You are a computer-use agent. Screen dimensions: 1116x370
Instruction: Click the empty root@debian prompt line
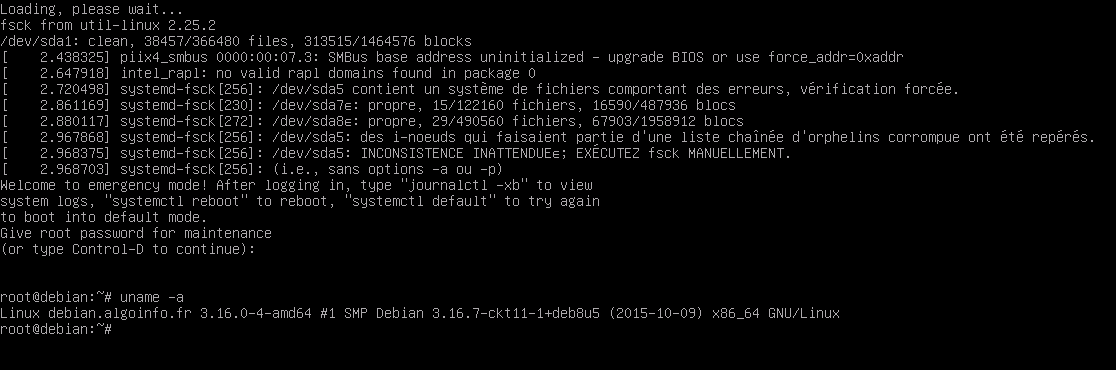click(x=56, y=329)
